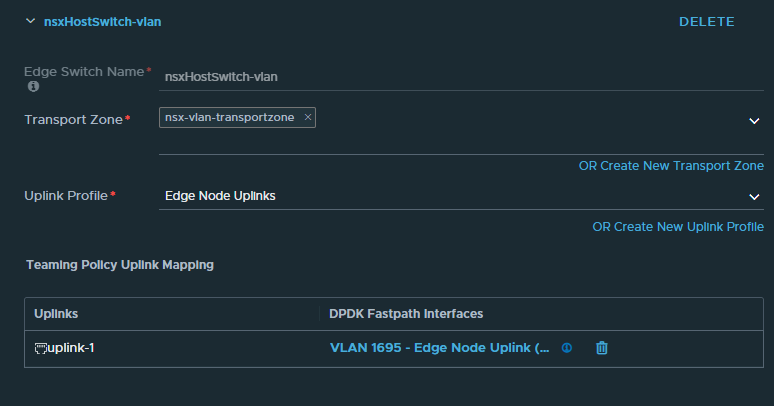Delete uplink-1 mapping with trash icon
774x406 pixels.
tap(601, 348)
